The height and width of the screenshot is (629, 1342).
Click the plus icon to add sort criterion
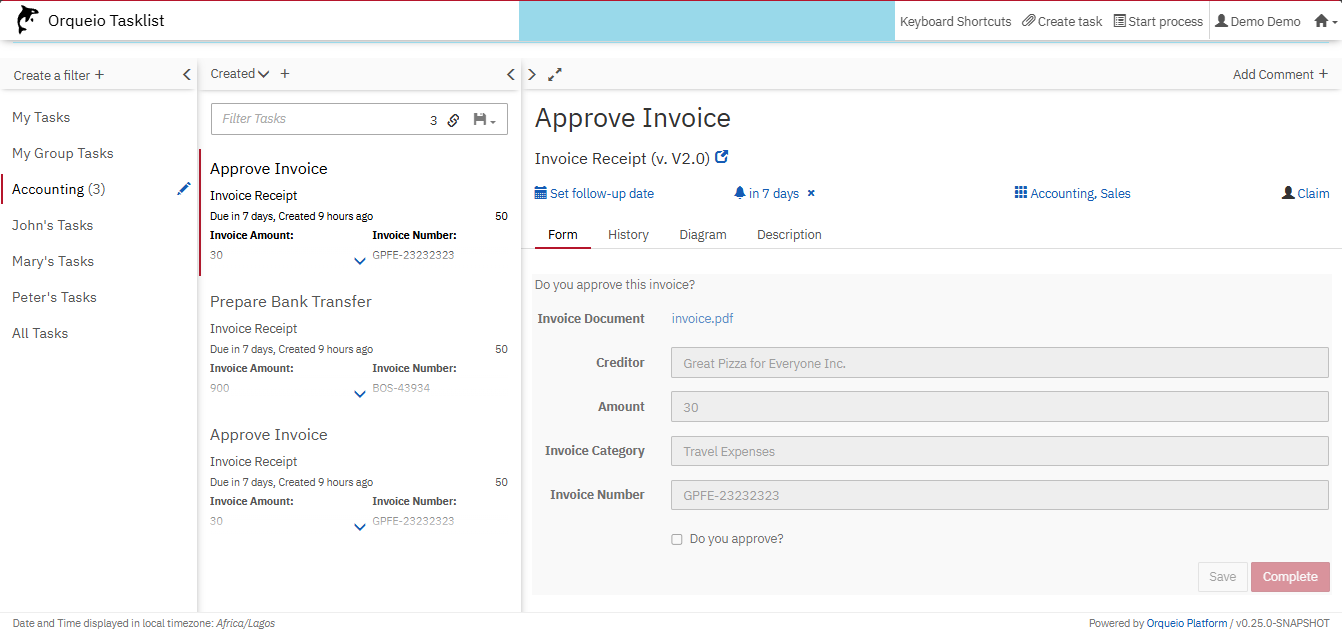click(285, 74)
